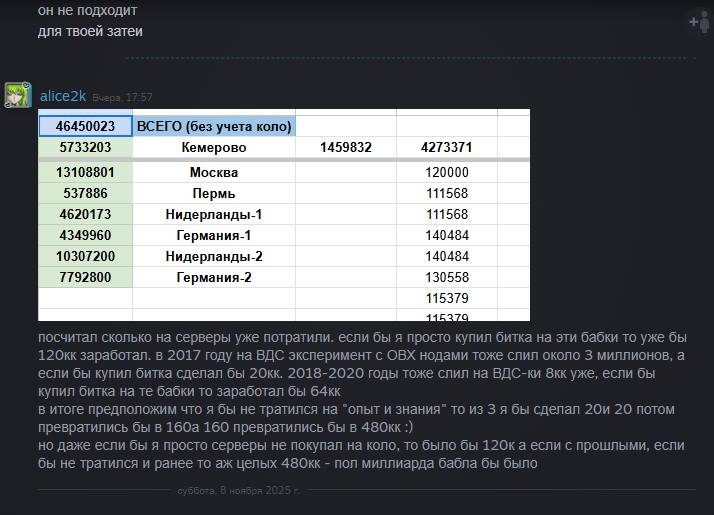Select the Кемерово row label

214,147
